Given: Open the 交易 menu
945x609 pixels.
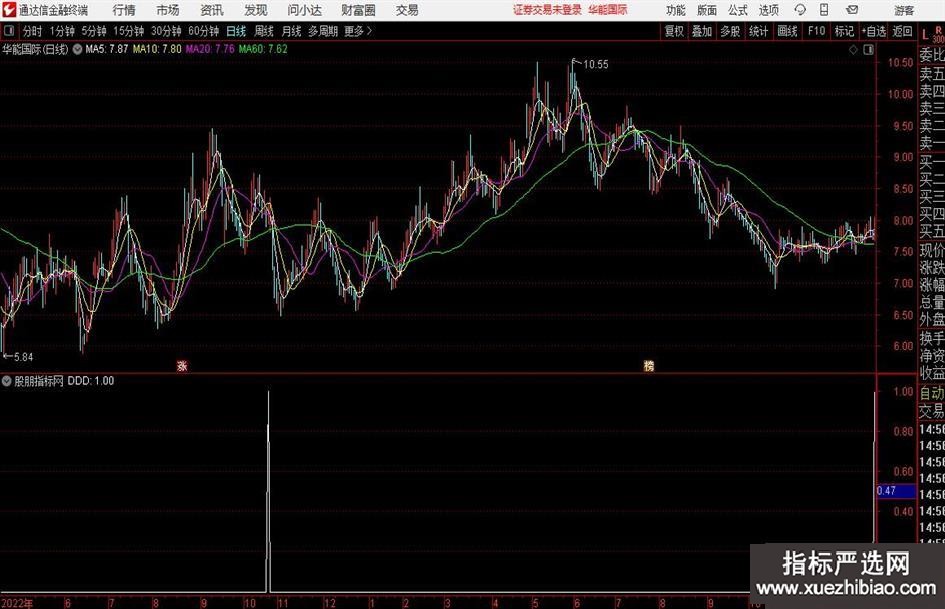Looking at the screenshot, I should [407, 10].
